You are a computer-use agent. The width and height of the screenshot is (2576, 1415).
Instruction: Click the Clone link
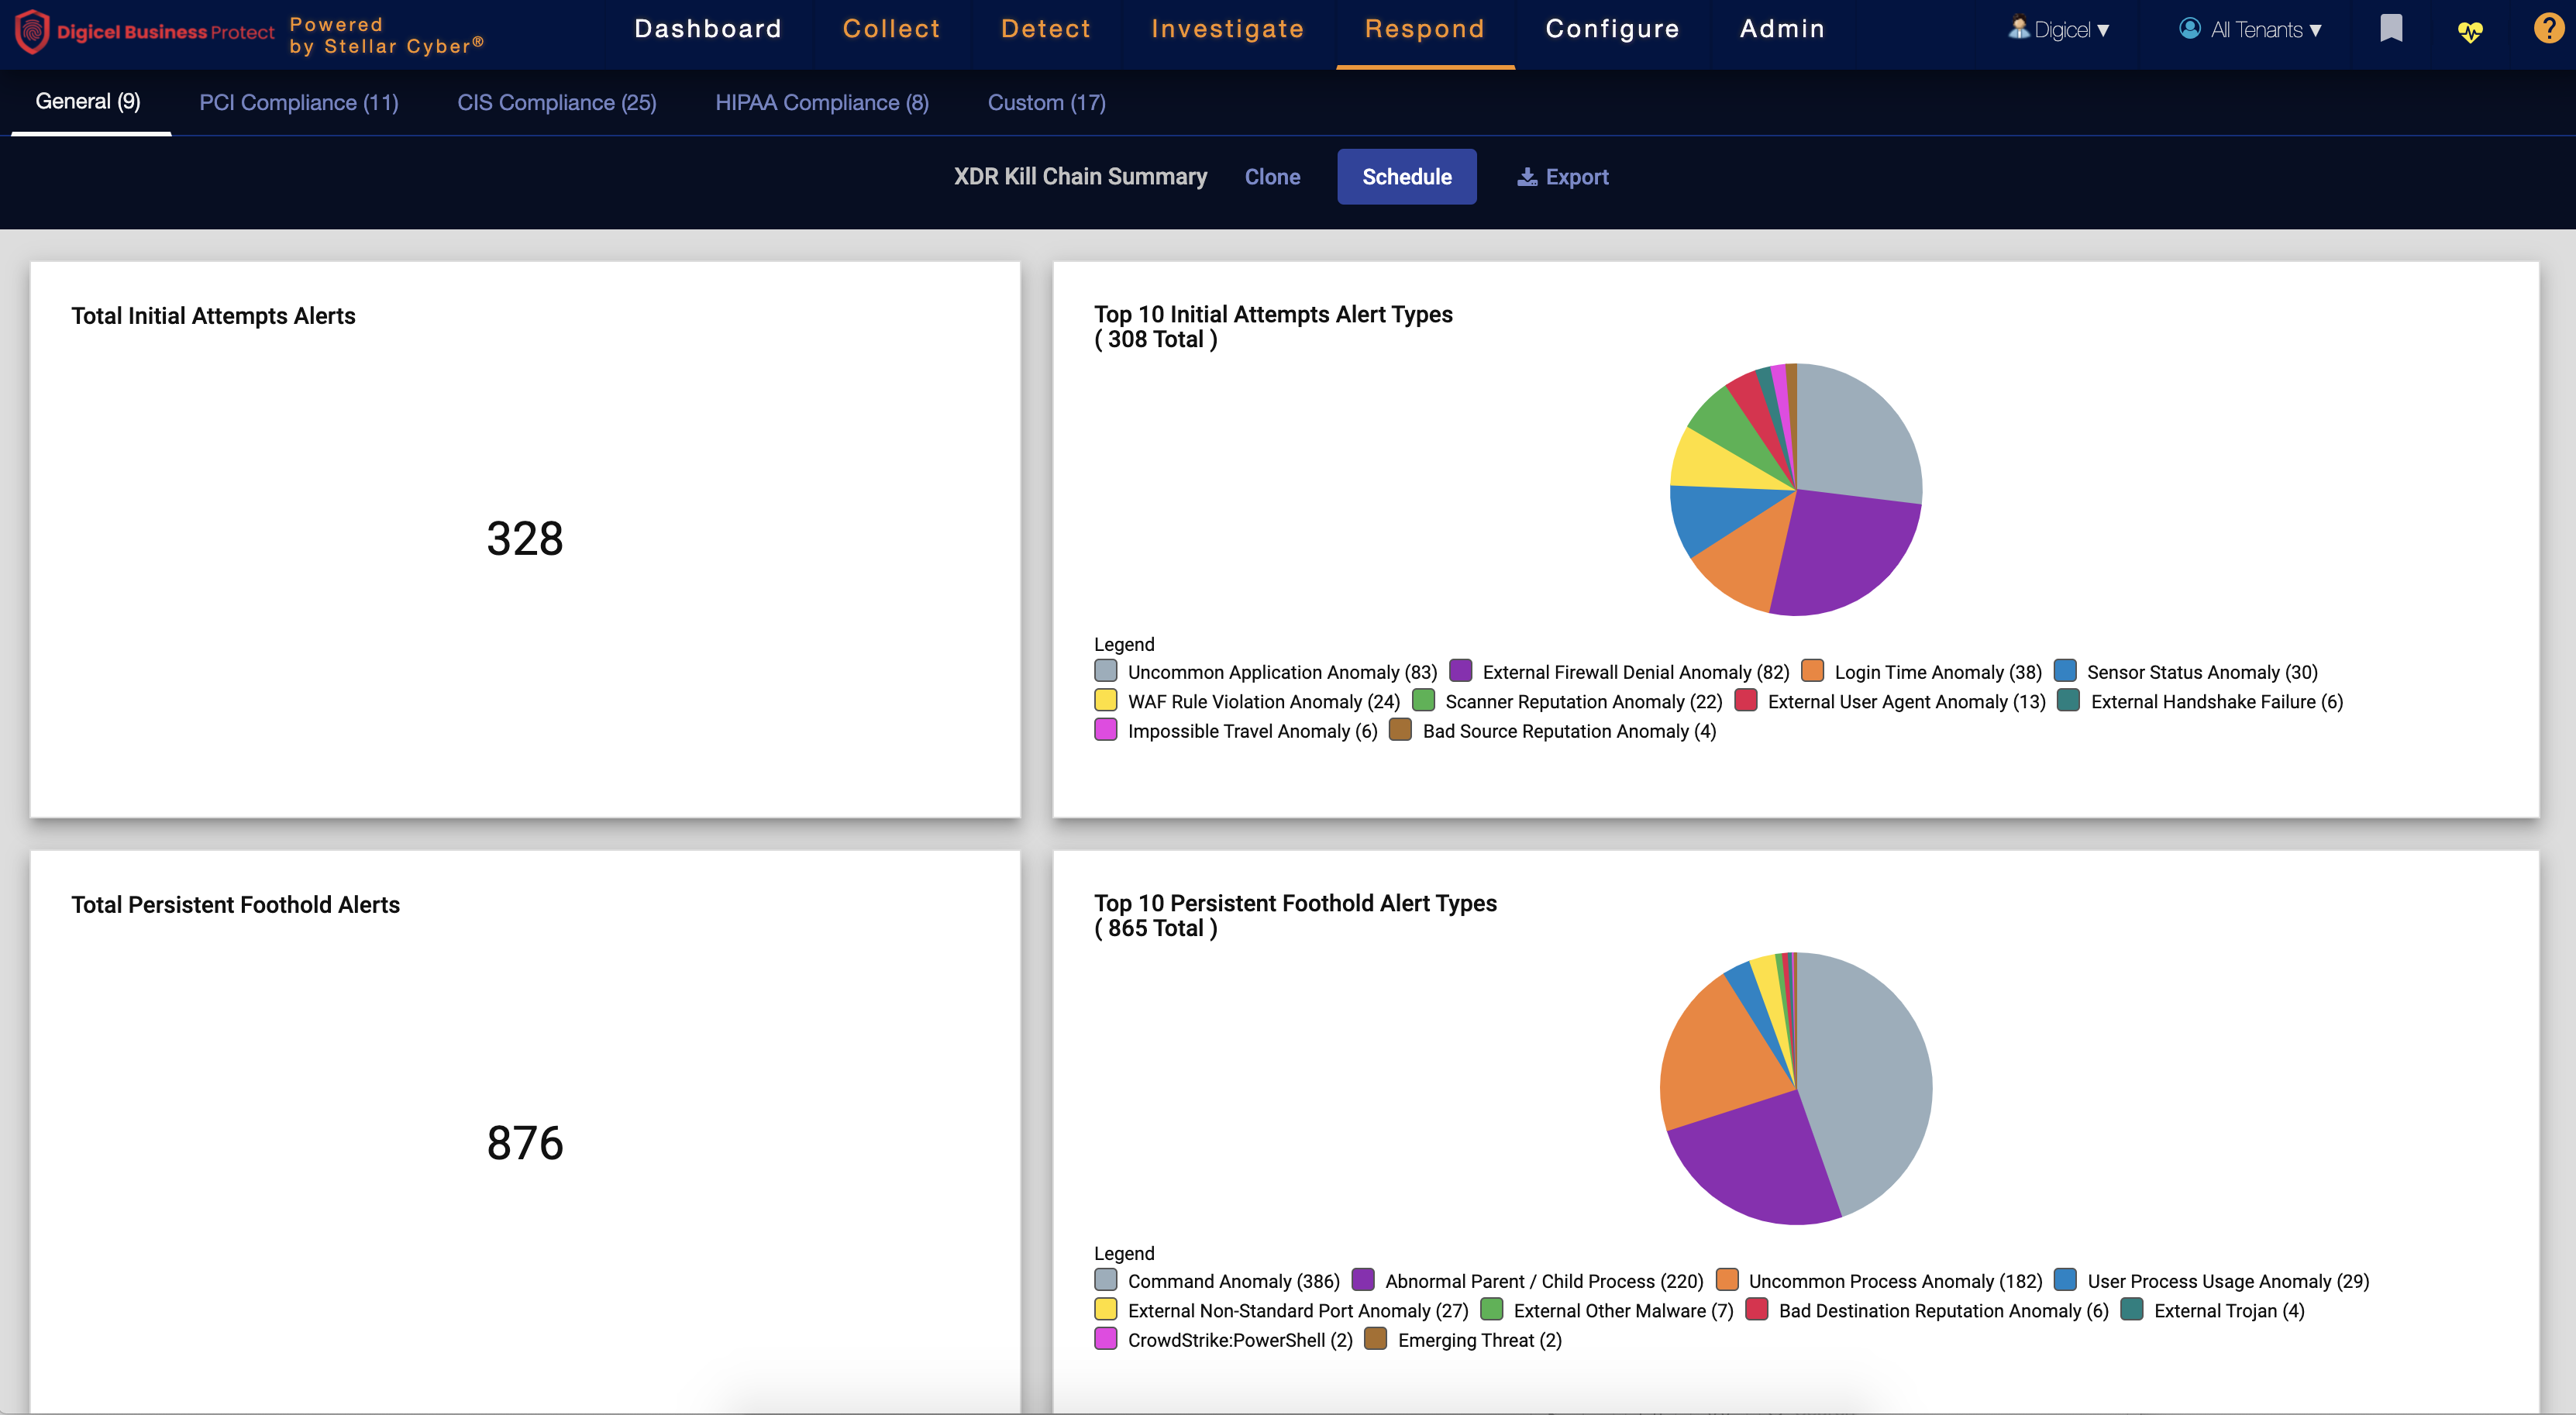pyautogui.click(x=1272, y=177)
